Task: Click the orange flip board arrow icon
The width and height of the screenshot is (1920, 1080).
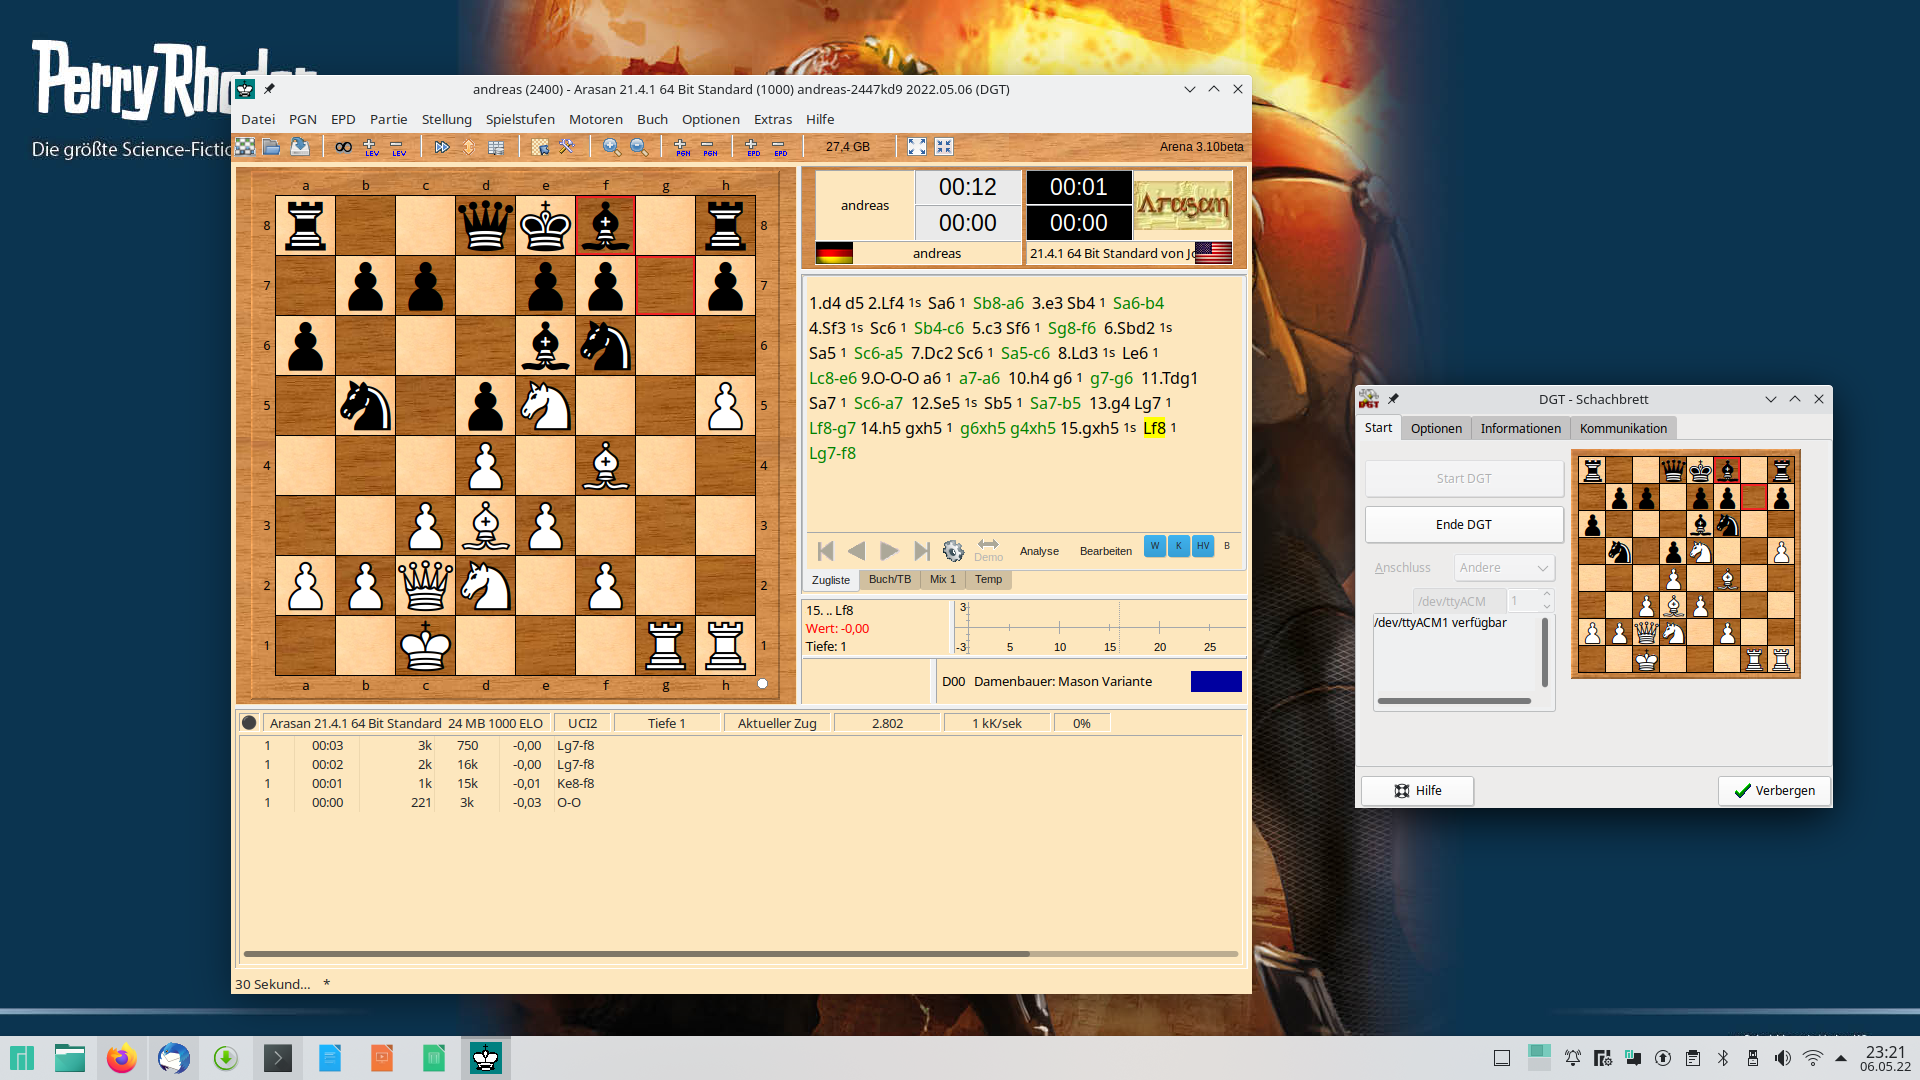Action: click(x=469, y=147)
